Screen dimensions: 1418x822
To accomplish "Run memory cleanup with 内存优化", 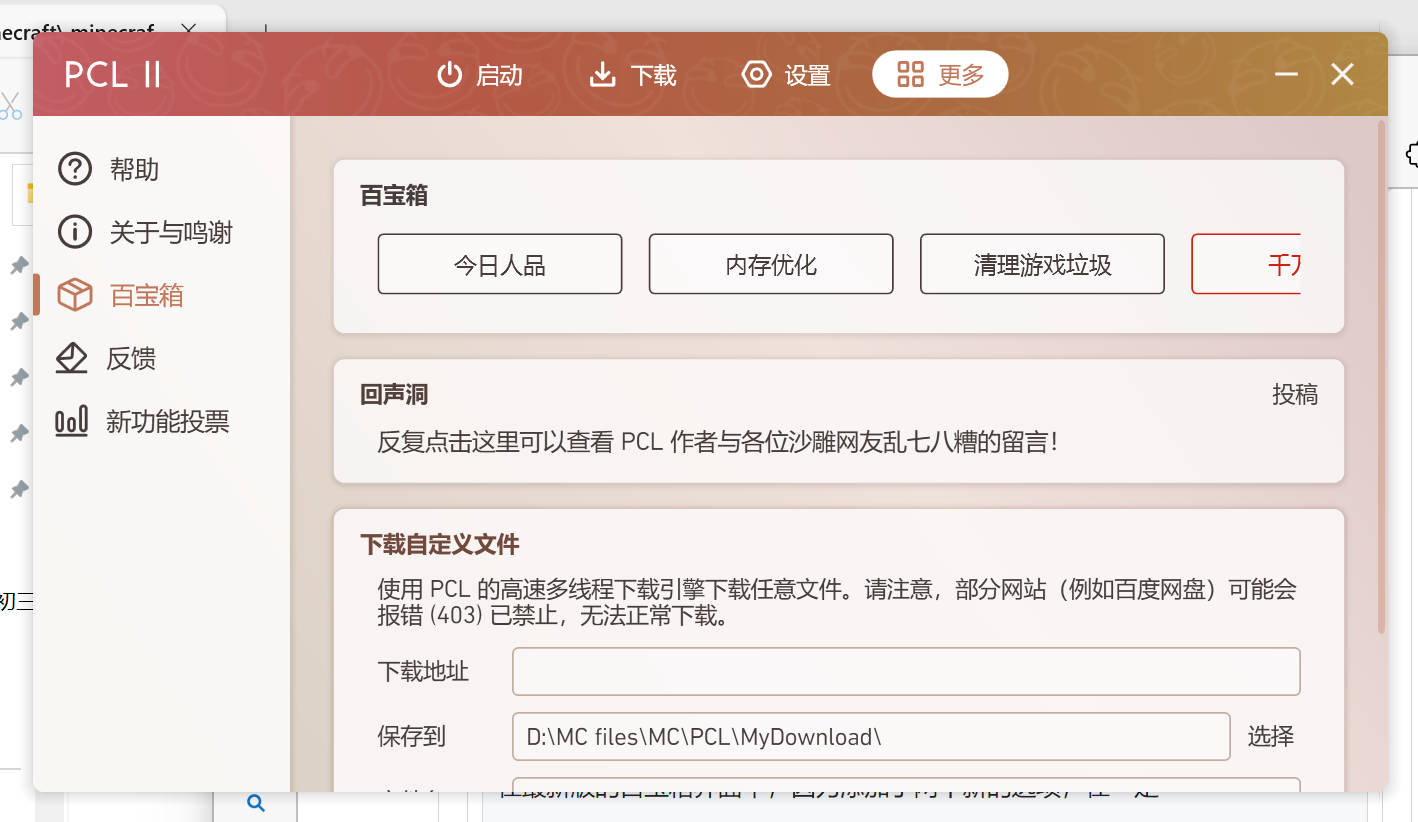I will 771,263.
